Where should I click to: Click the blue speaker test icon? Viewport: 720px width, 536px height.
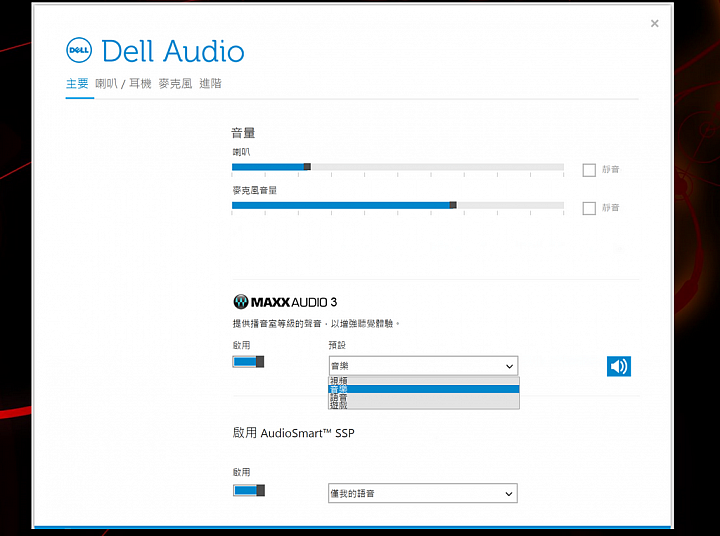click(x=619, y=366)
